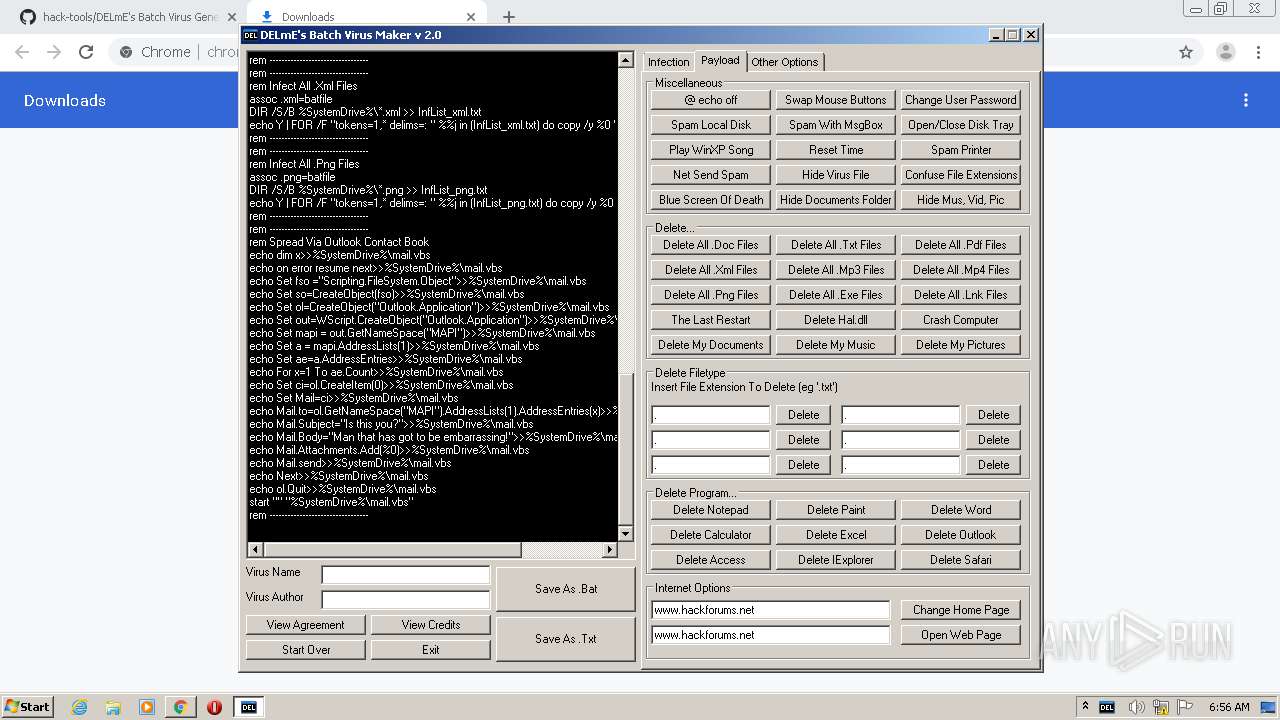
Task: Click Save As .Txt button
Action: click(x=566, y=639)
